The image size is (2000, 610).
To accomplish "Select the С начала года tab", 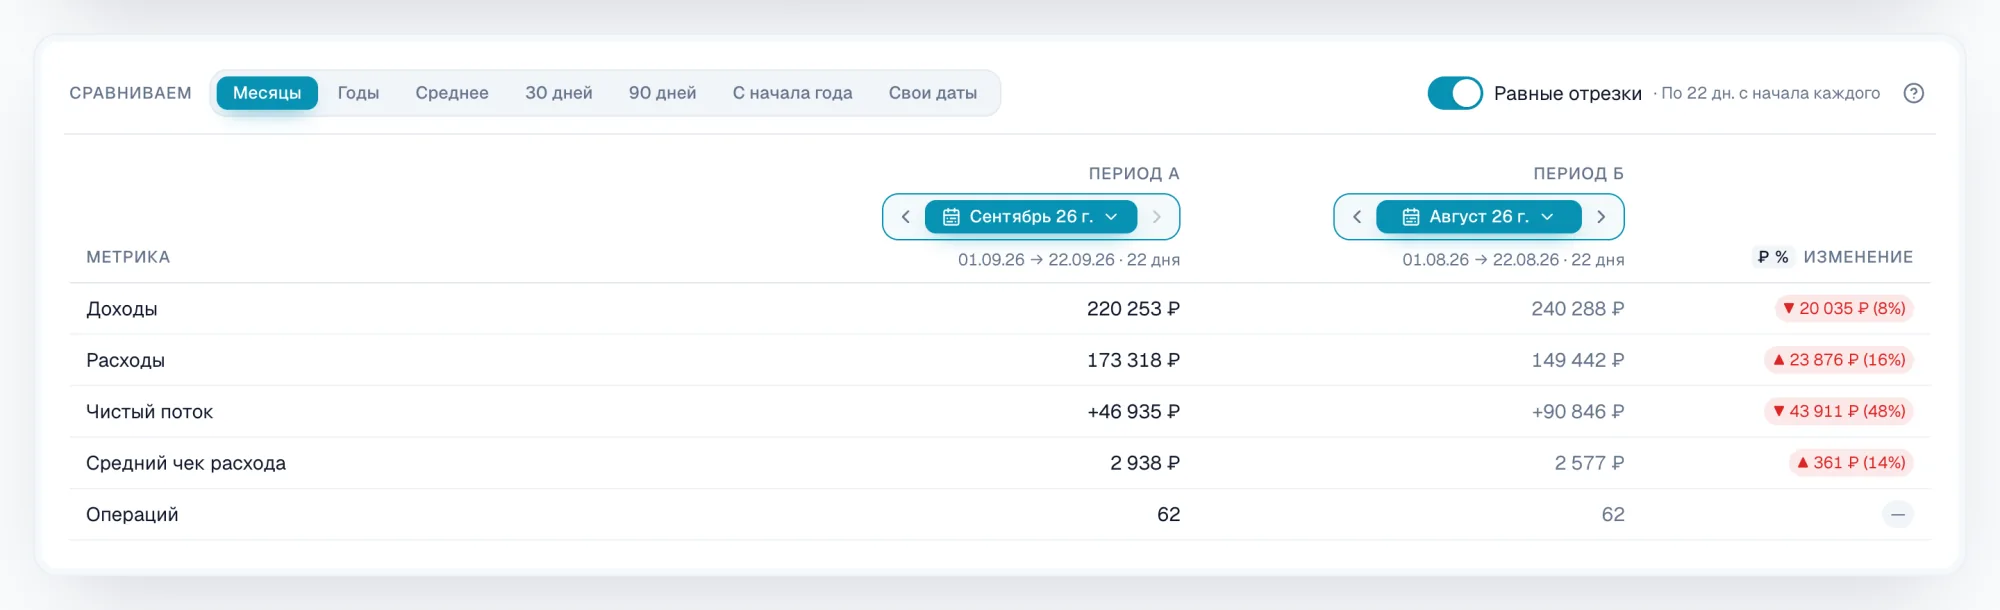I will [793, 93].
